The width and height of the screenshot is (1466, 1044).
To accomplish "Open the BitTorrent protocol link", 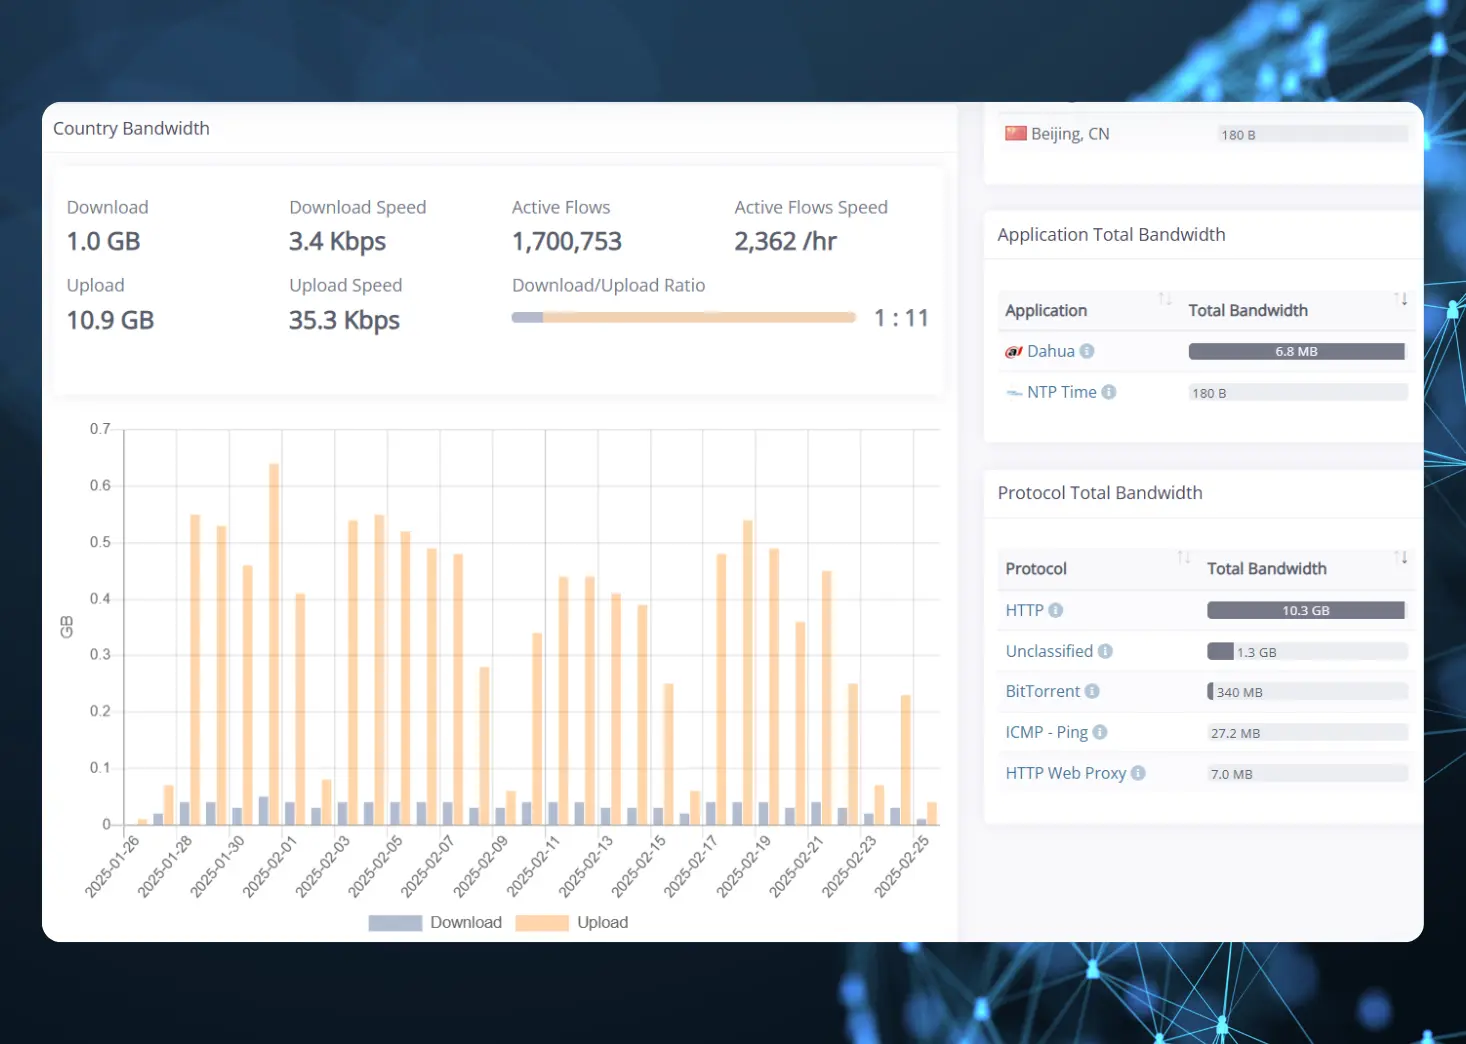I will [x=1042, y=691].
